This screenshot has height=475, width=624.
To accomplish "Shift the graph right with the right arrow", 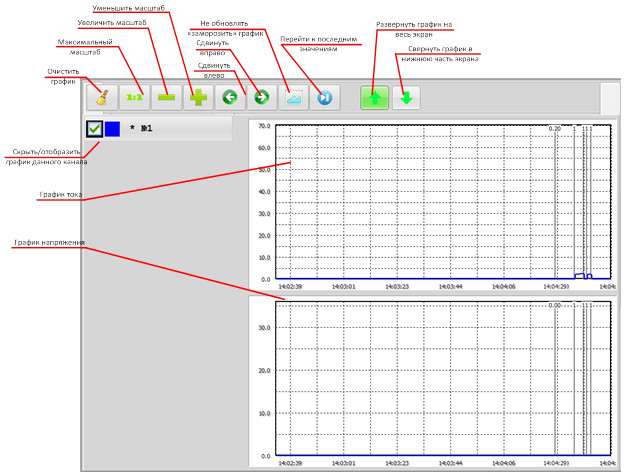I will click(261, 97).
